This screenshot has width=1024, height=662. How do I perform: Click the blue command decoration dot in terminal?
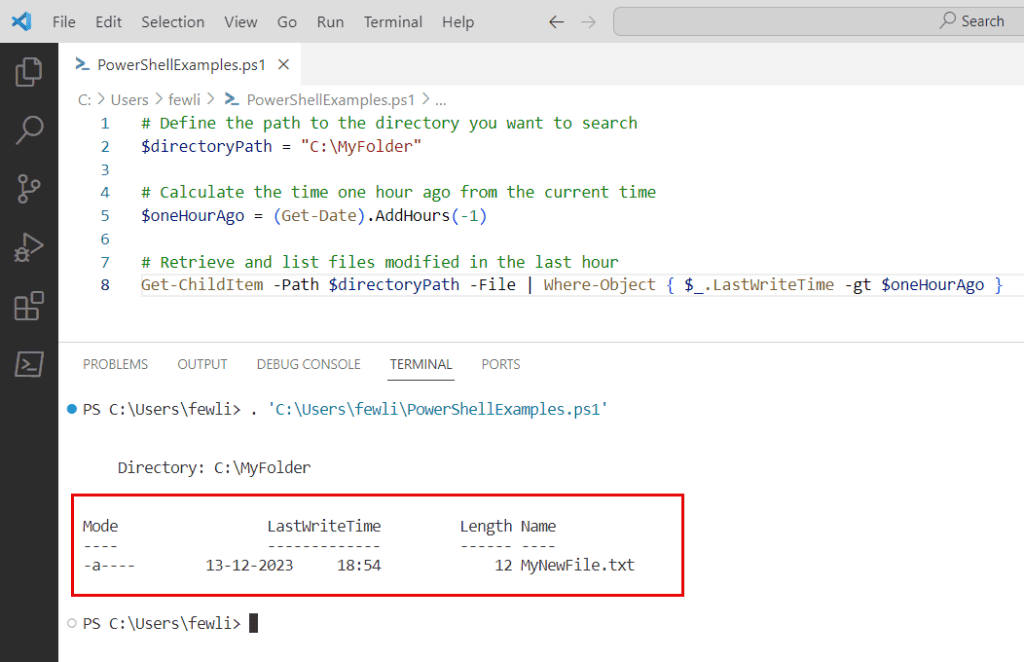(72, 409)
